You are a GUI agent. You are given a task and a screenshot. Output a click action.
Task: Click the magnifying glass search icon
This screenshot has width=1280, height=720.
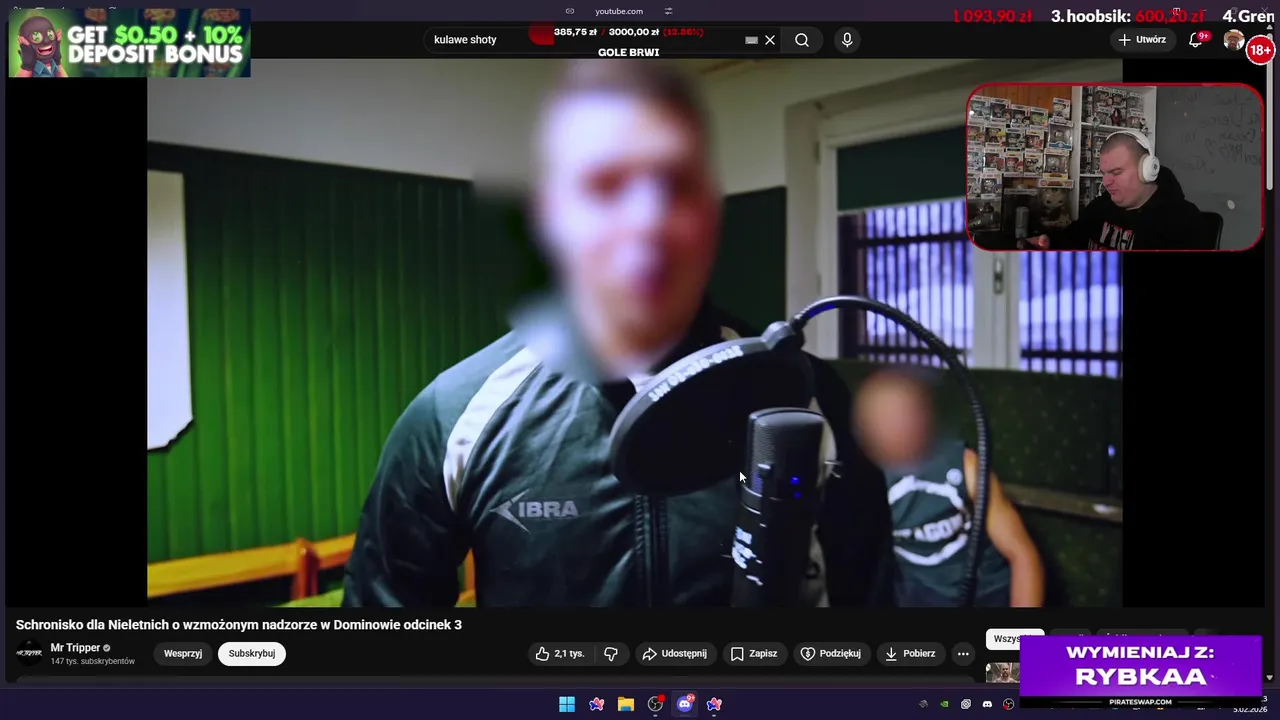[x=802, y=40]
